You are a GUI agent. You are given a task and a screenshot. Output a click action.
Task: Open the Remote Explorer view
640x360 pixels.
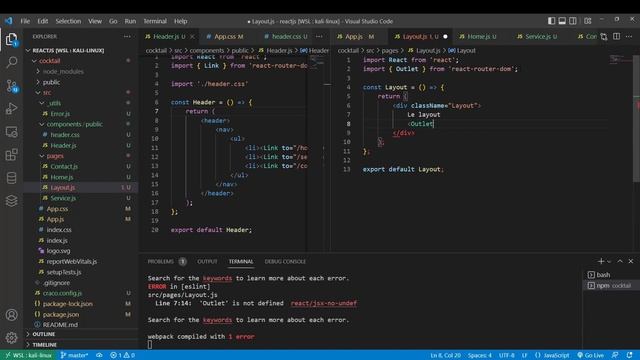point(11,132)
